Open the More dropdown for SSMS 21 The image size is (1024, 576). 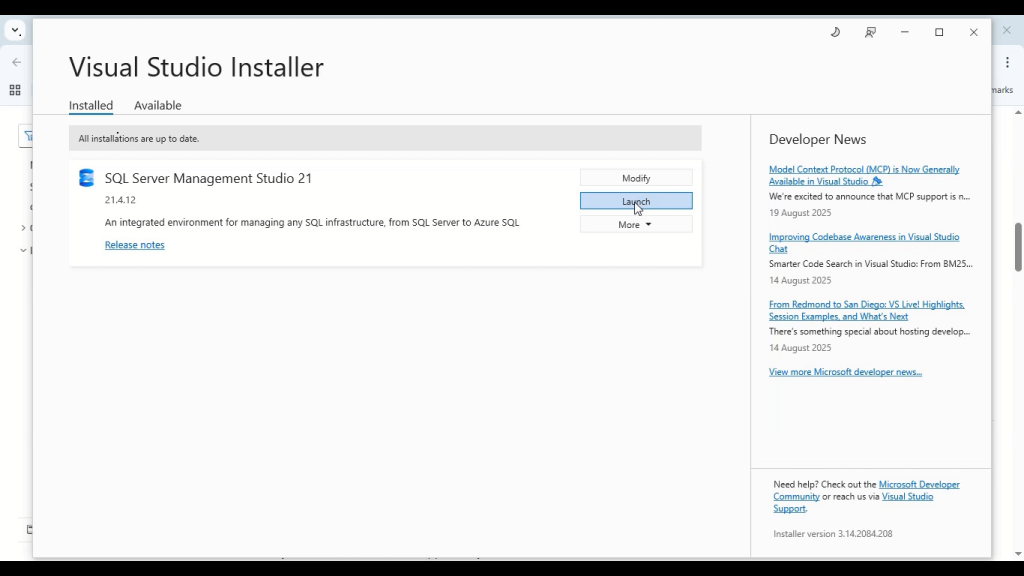636,224
